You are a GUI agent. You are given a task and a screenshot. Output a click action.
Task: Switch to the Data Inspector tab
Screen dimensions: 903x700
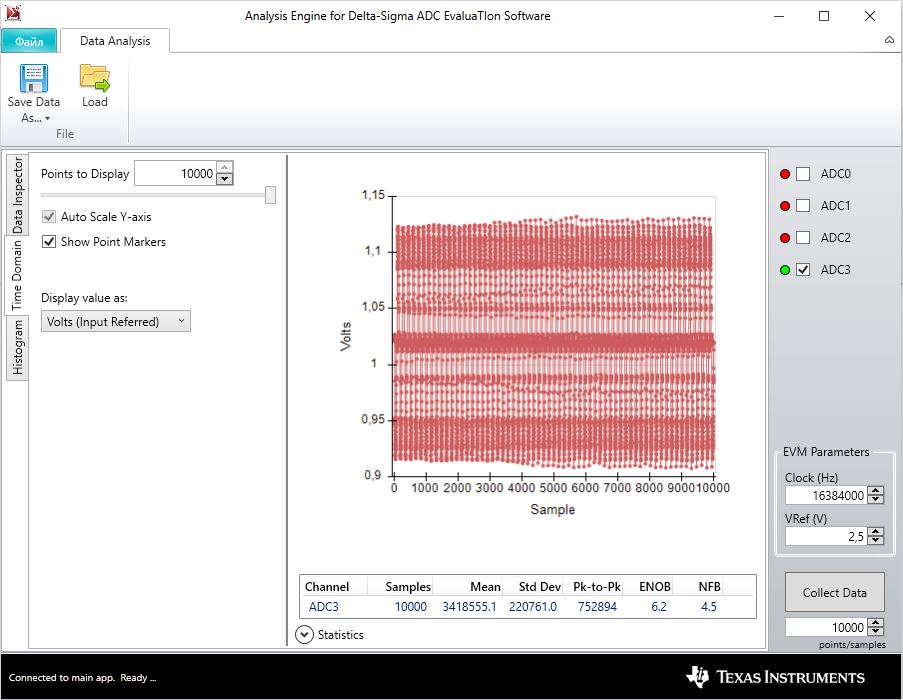tap(17, 195)
